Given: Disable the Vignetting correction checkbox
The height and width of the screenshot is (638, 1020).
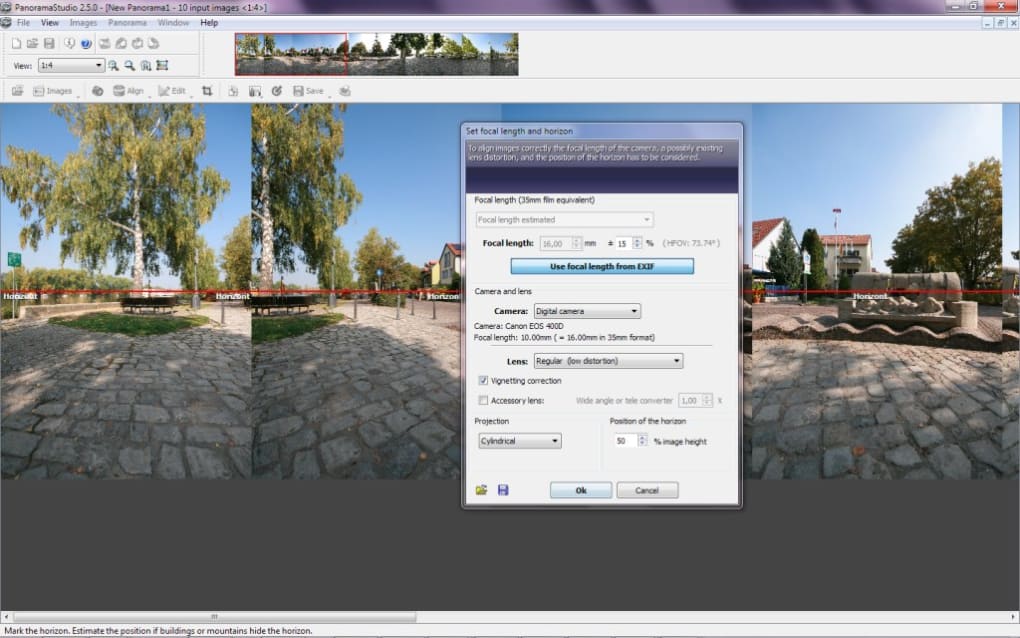Looking at the screenshot, I should coord(483,380).
